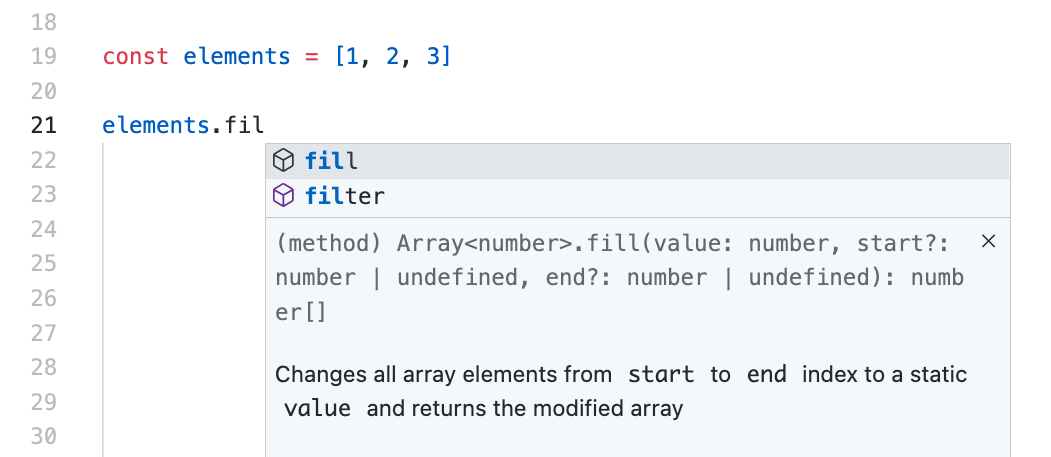The image size is (1051, 457).
Task: Click the inline code word end in description
Action: point(767,374)
